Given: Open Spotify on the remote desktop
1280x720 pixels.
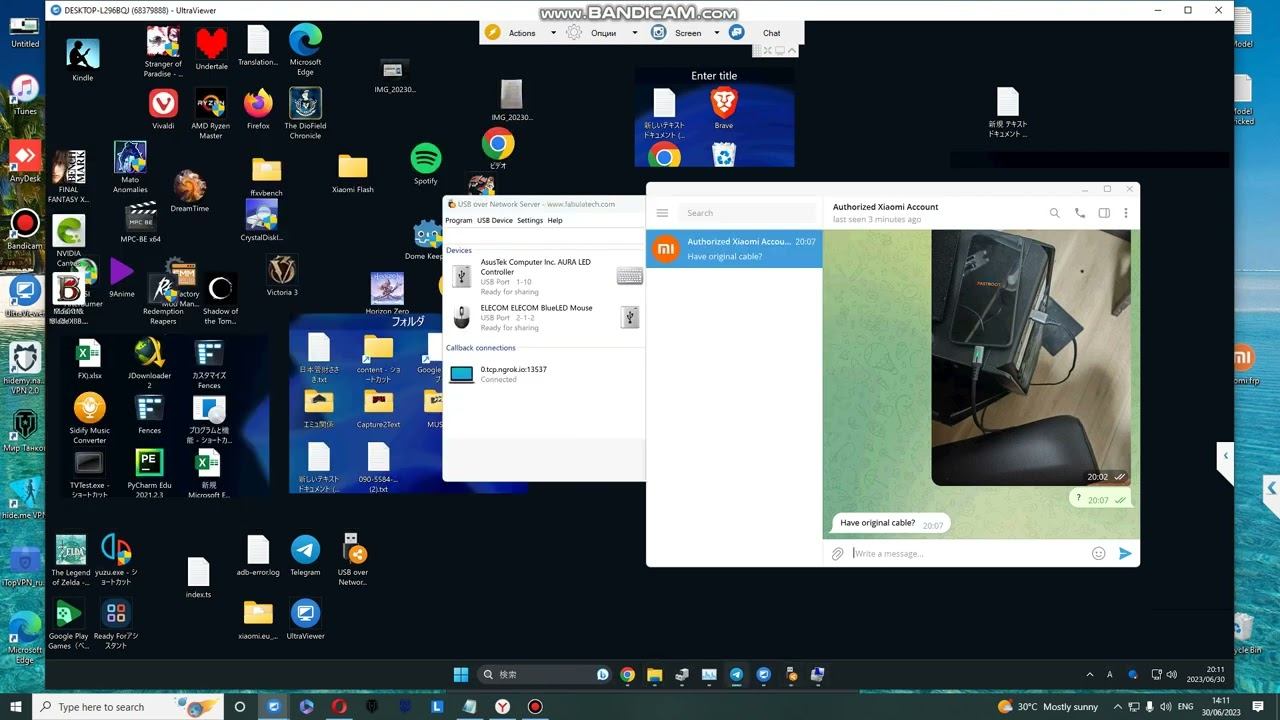Looking at the screenshot, I should click(x=426, y=164).
